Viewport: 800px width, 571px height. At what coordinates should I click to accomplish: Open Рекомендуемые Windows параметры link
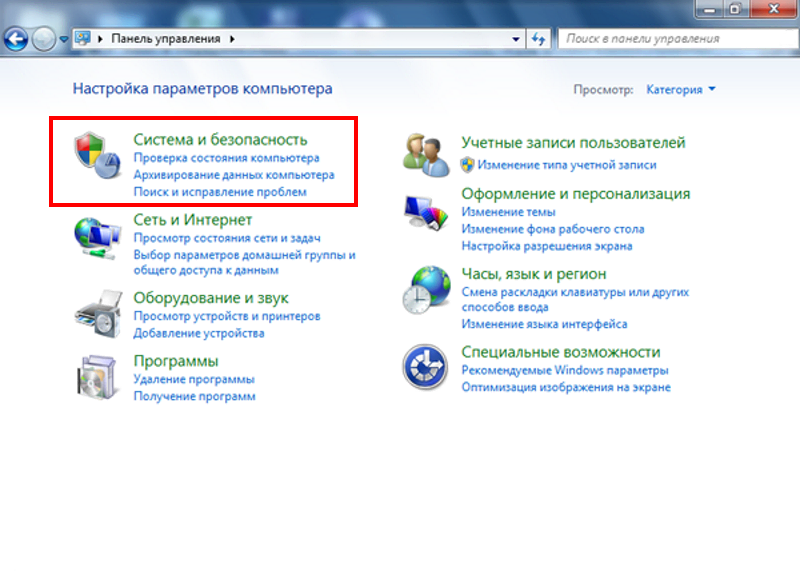(565, 370)
